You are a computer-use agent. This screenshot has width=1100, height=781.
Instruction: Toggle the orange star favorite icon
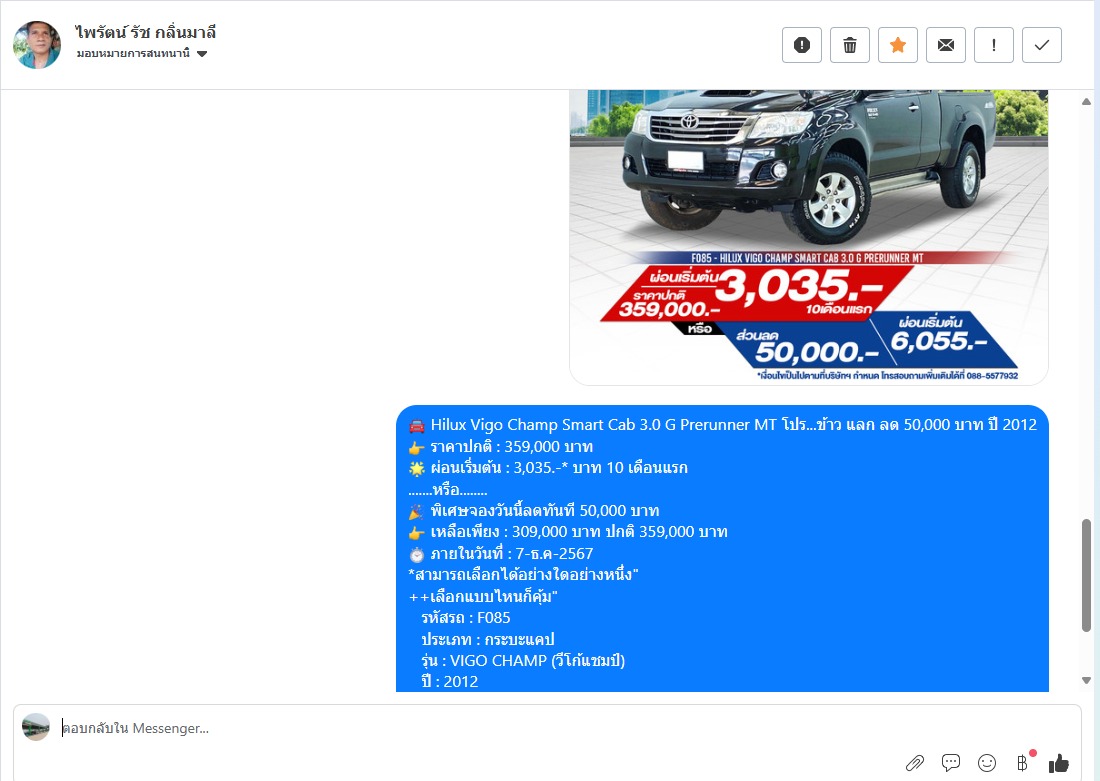898,45
